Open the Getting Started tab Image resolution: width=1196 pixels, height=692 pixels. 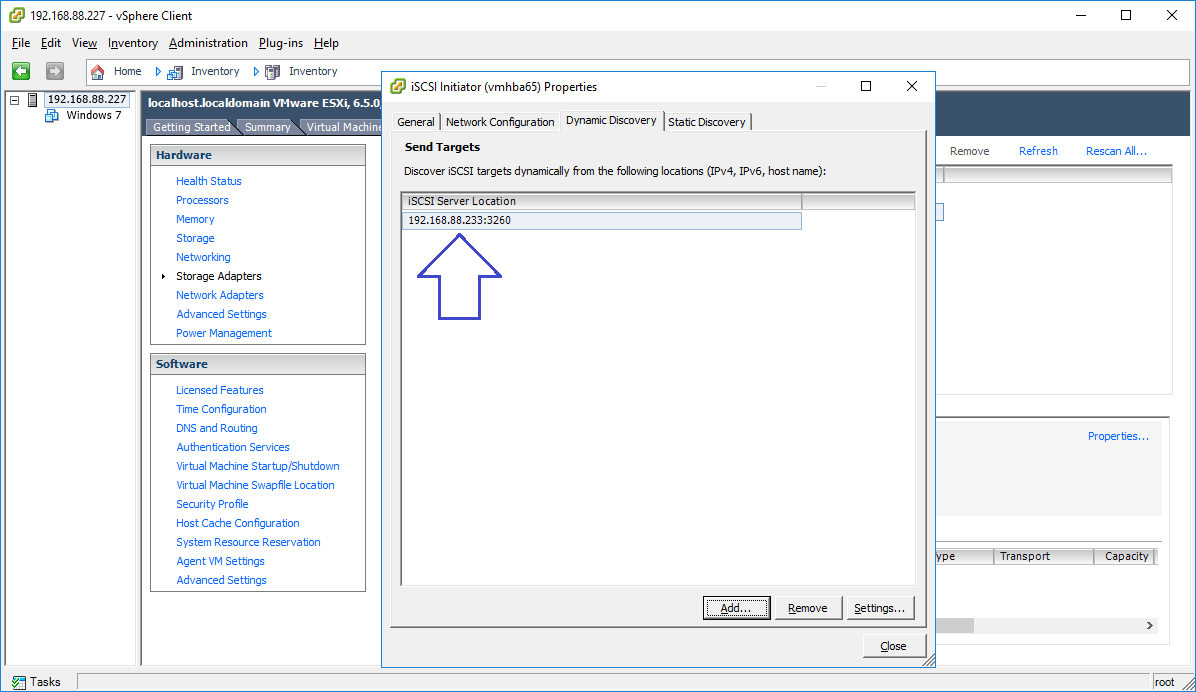pyautogui.click(x=191, y=127)
